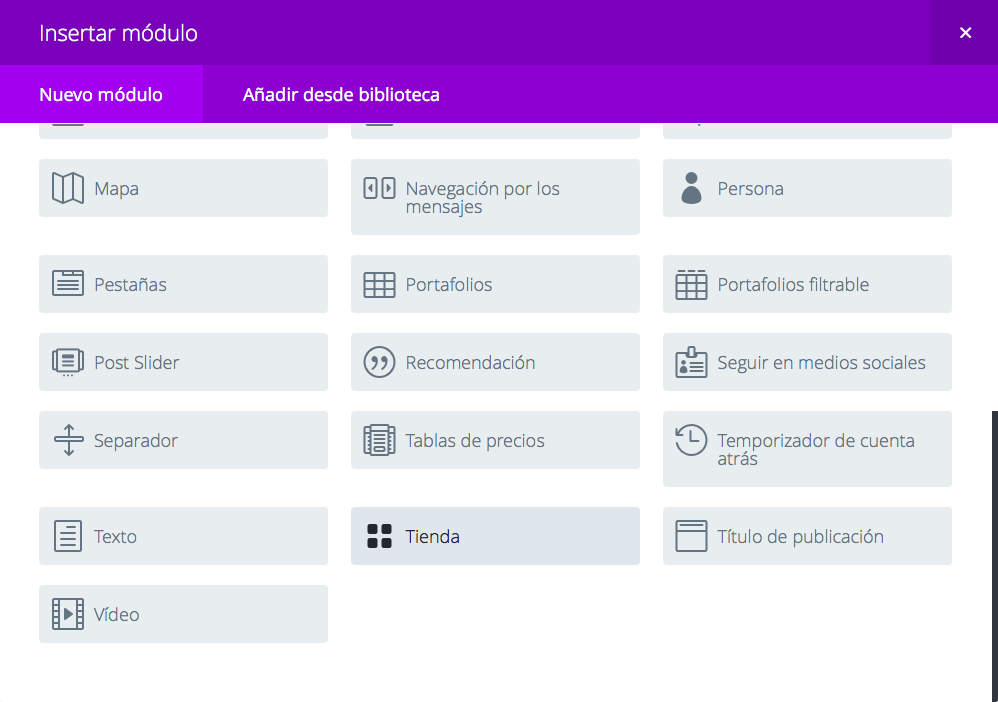Click the Temporizador de cuenta atrás clock icon
The height and width of the screenshot is (702, 998).
(691, 440)
